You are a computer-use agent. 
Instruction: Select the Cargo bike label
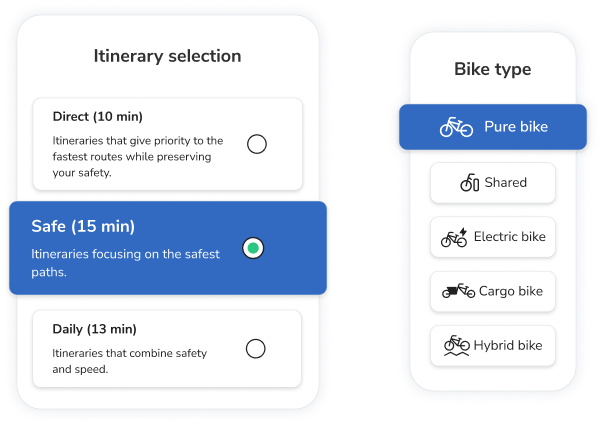pyautogui.click(x=510, y=292)
